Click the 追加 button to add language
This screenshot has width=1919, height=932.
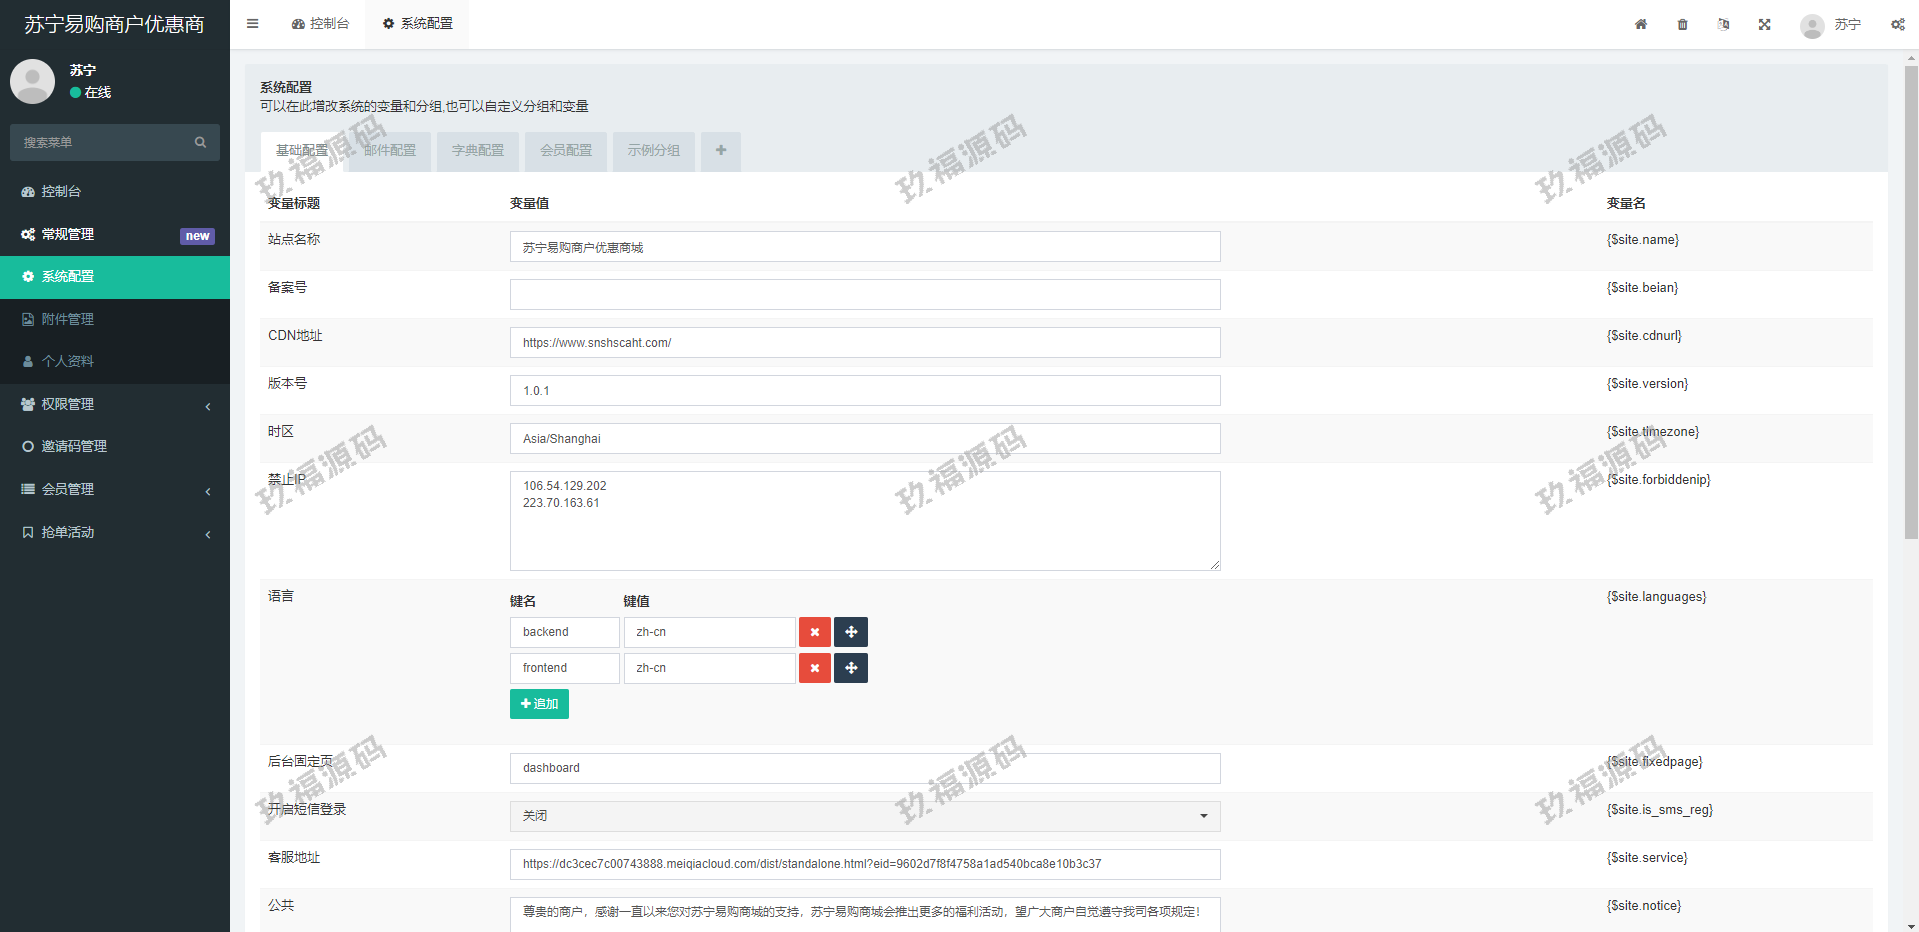[x=539, y=704]
